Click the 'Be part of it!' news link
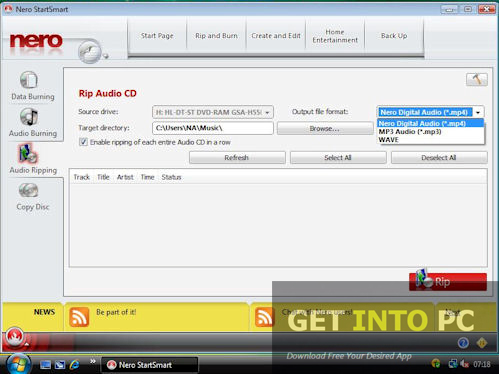 pyautogui.click(x=116, y=312)
